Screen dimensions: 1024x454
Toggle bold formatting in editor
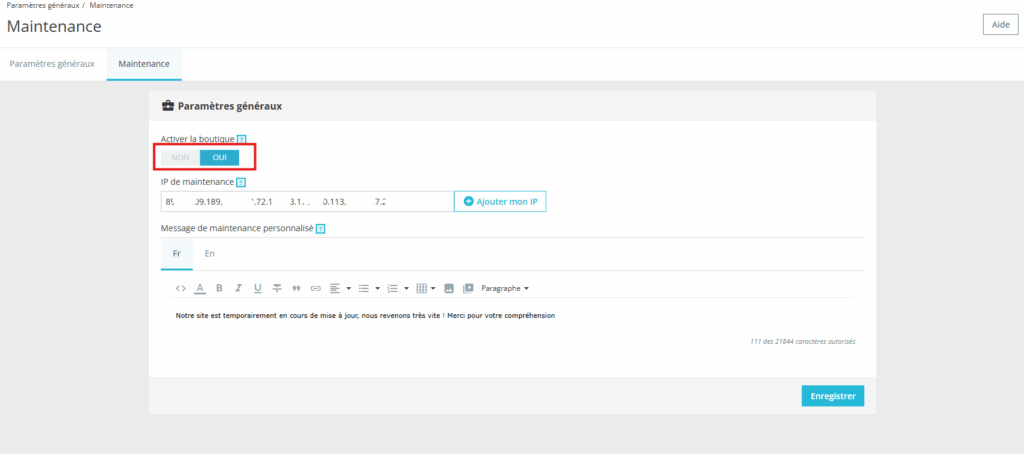click(219, 288)
